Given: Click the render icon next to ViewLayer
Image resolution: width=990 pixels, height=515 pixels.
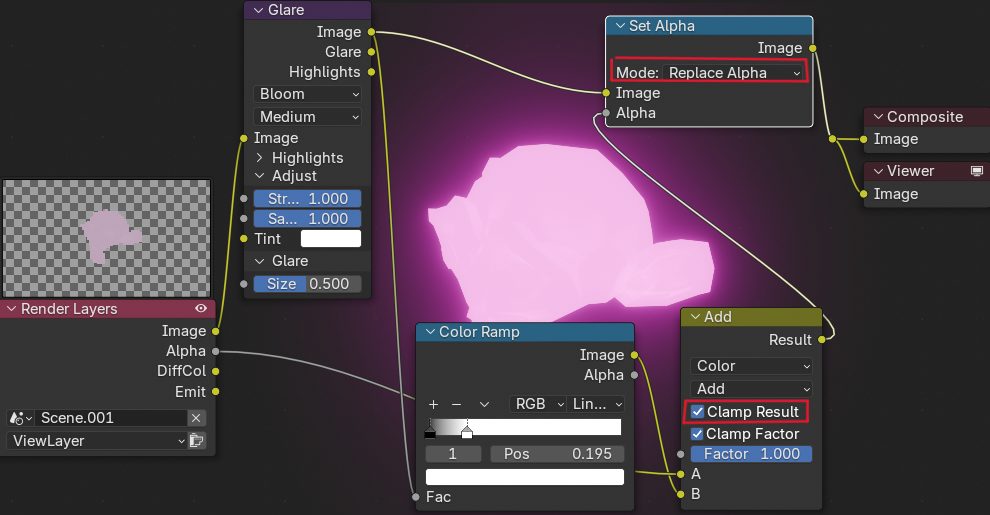Looking at the screenshot, I should point(197,440).
